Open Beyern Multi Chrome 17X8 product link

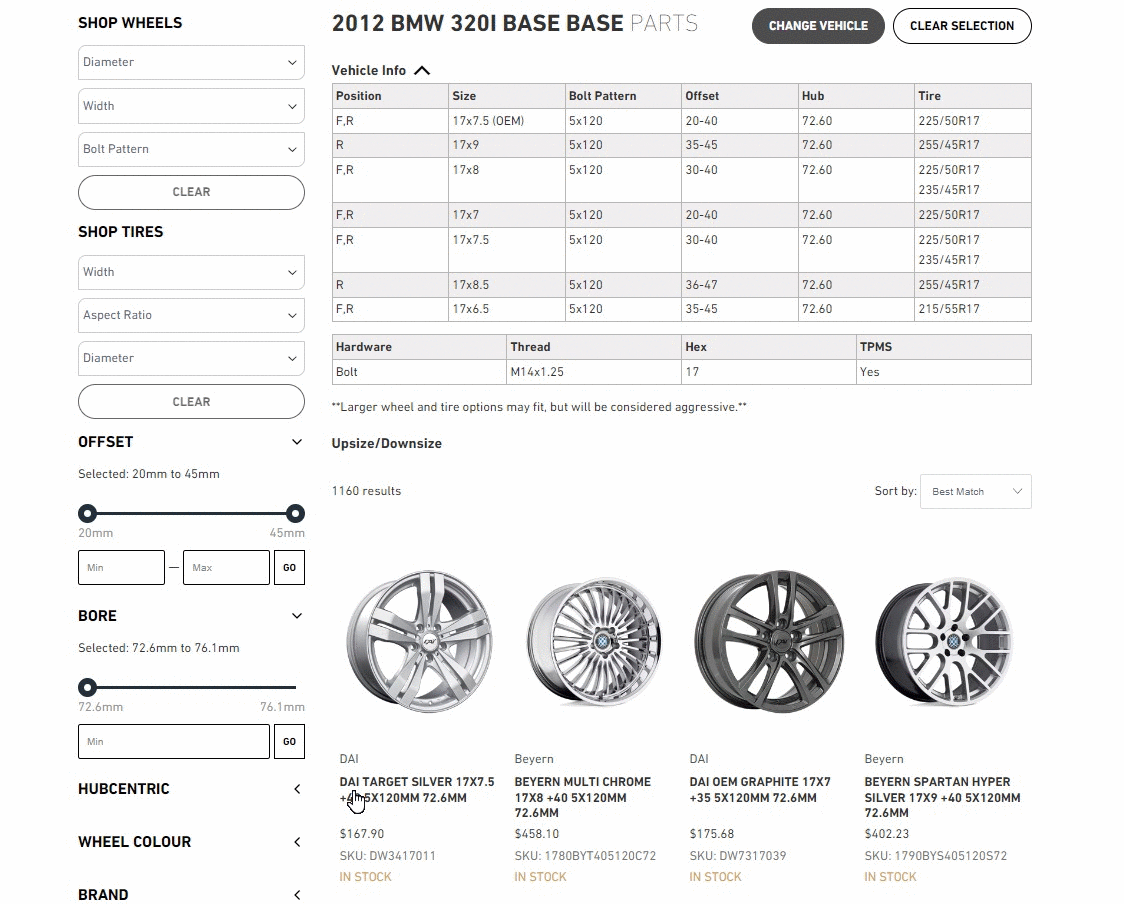[x=583, y=797]
